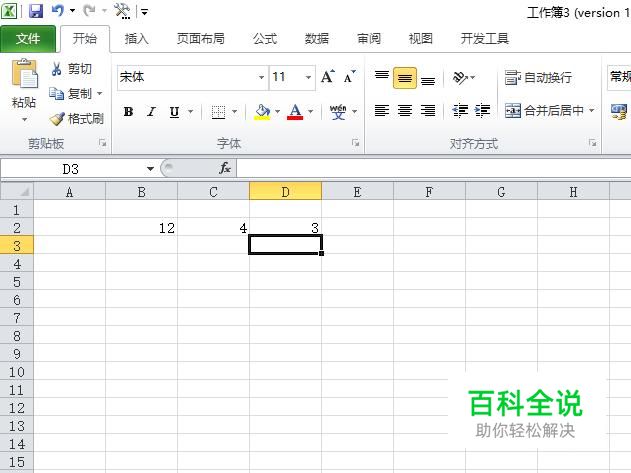Viewport: 631px width, 473px height.
Task: Click the decrease indent icon
Action: [x=460, y=110]
